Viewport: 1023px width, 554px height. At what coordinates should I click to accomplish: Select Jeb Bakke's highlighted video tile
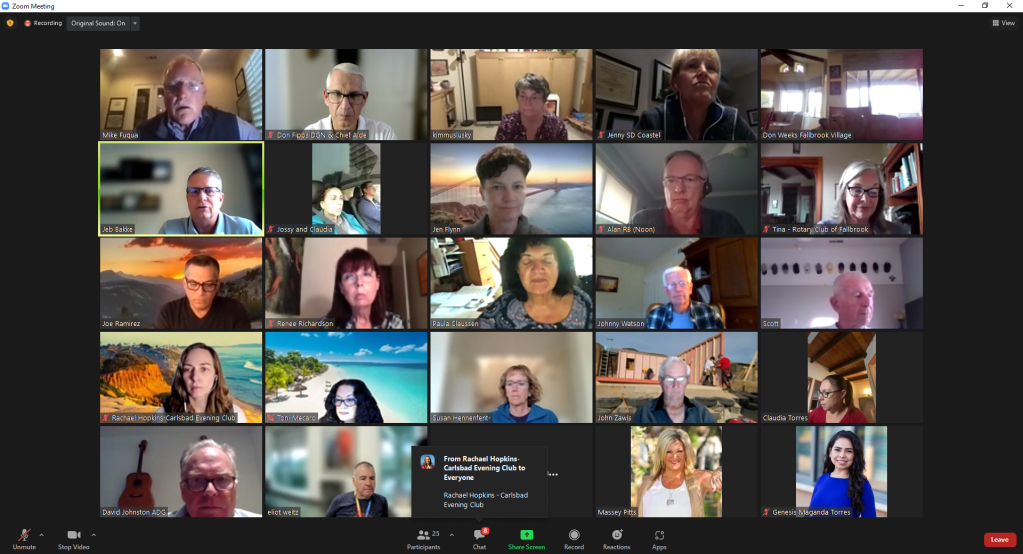coord(181,189)
